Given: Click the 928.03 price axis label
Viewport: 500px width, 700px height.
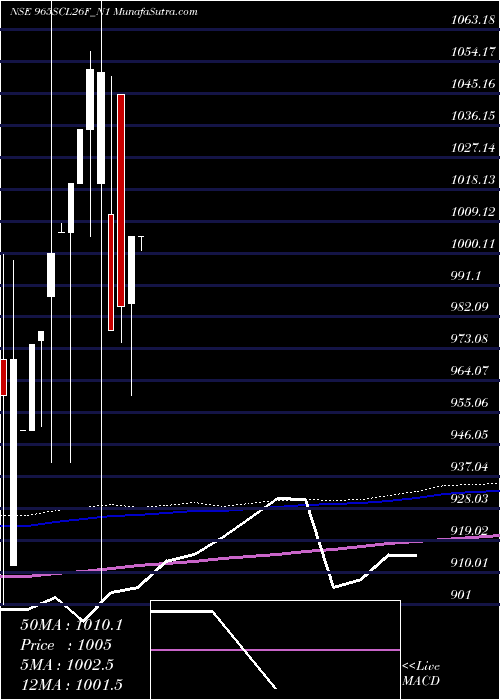Looking at the screenshot, I should click(471, 499).
